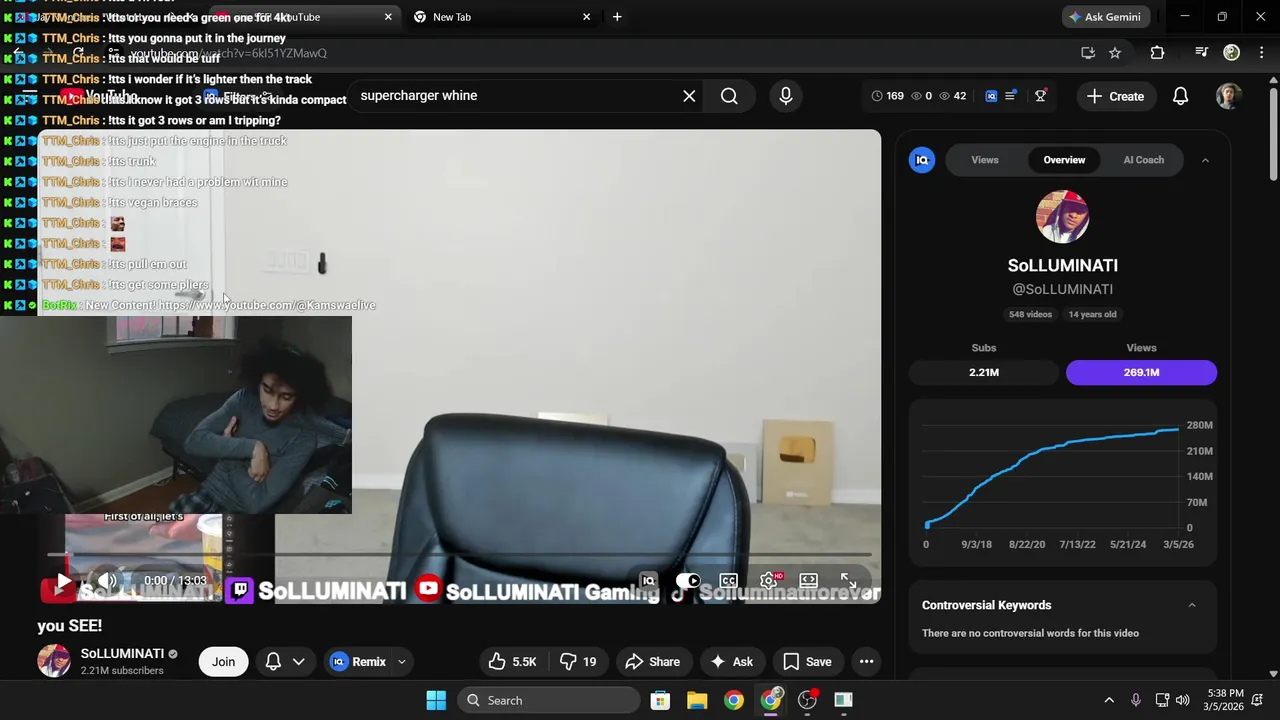The width and height of the screenshot is (1280, 720).
Task: Close the New Tab browser tab
Action: pyautogui.click(x=586, y=17)
